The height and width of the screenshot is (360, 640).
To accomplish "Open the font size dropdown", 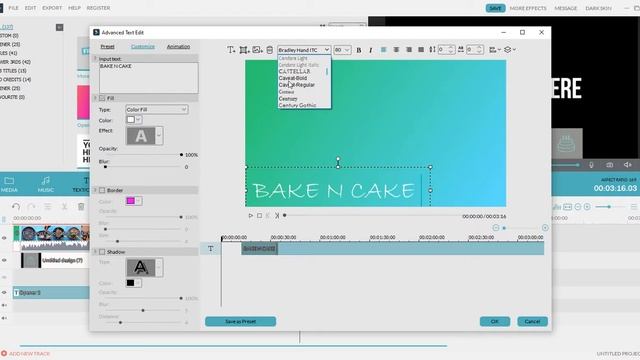I will pos(342,50).
